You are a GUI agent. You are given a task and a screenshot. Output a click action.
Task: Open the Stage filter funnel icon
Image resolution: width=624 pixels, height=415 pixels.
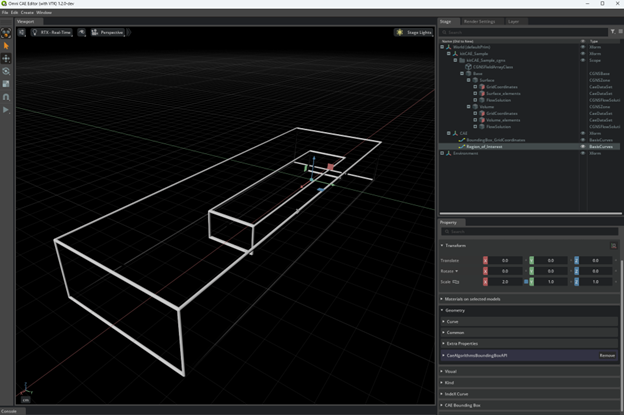(x=613, y=31)
